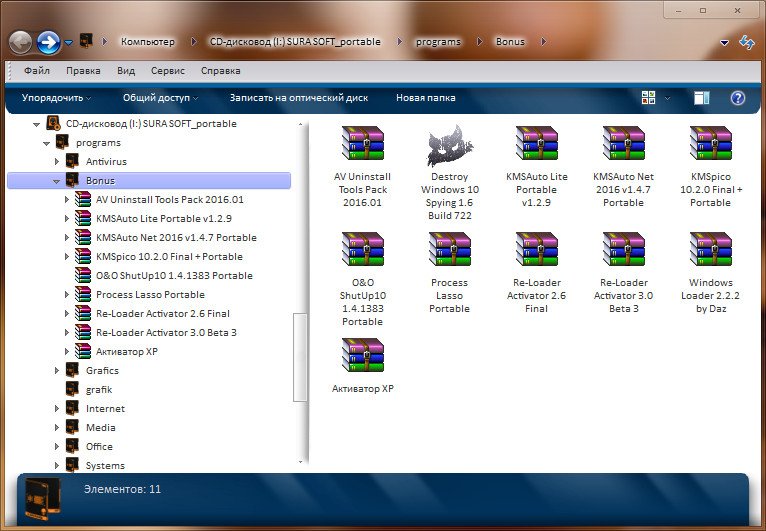Open the Вид menu
Screen dimensions: 766x531
point(126,70)
